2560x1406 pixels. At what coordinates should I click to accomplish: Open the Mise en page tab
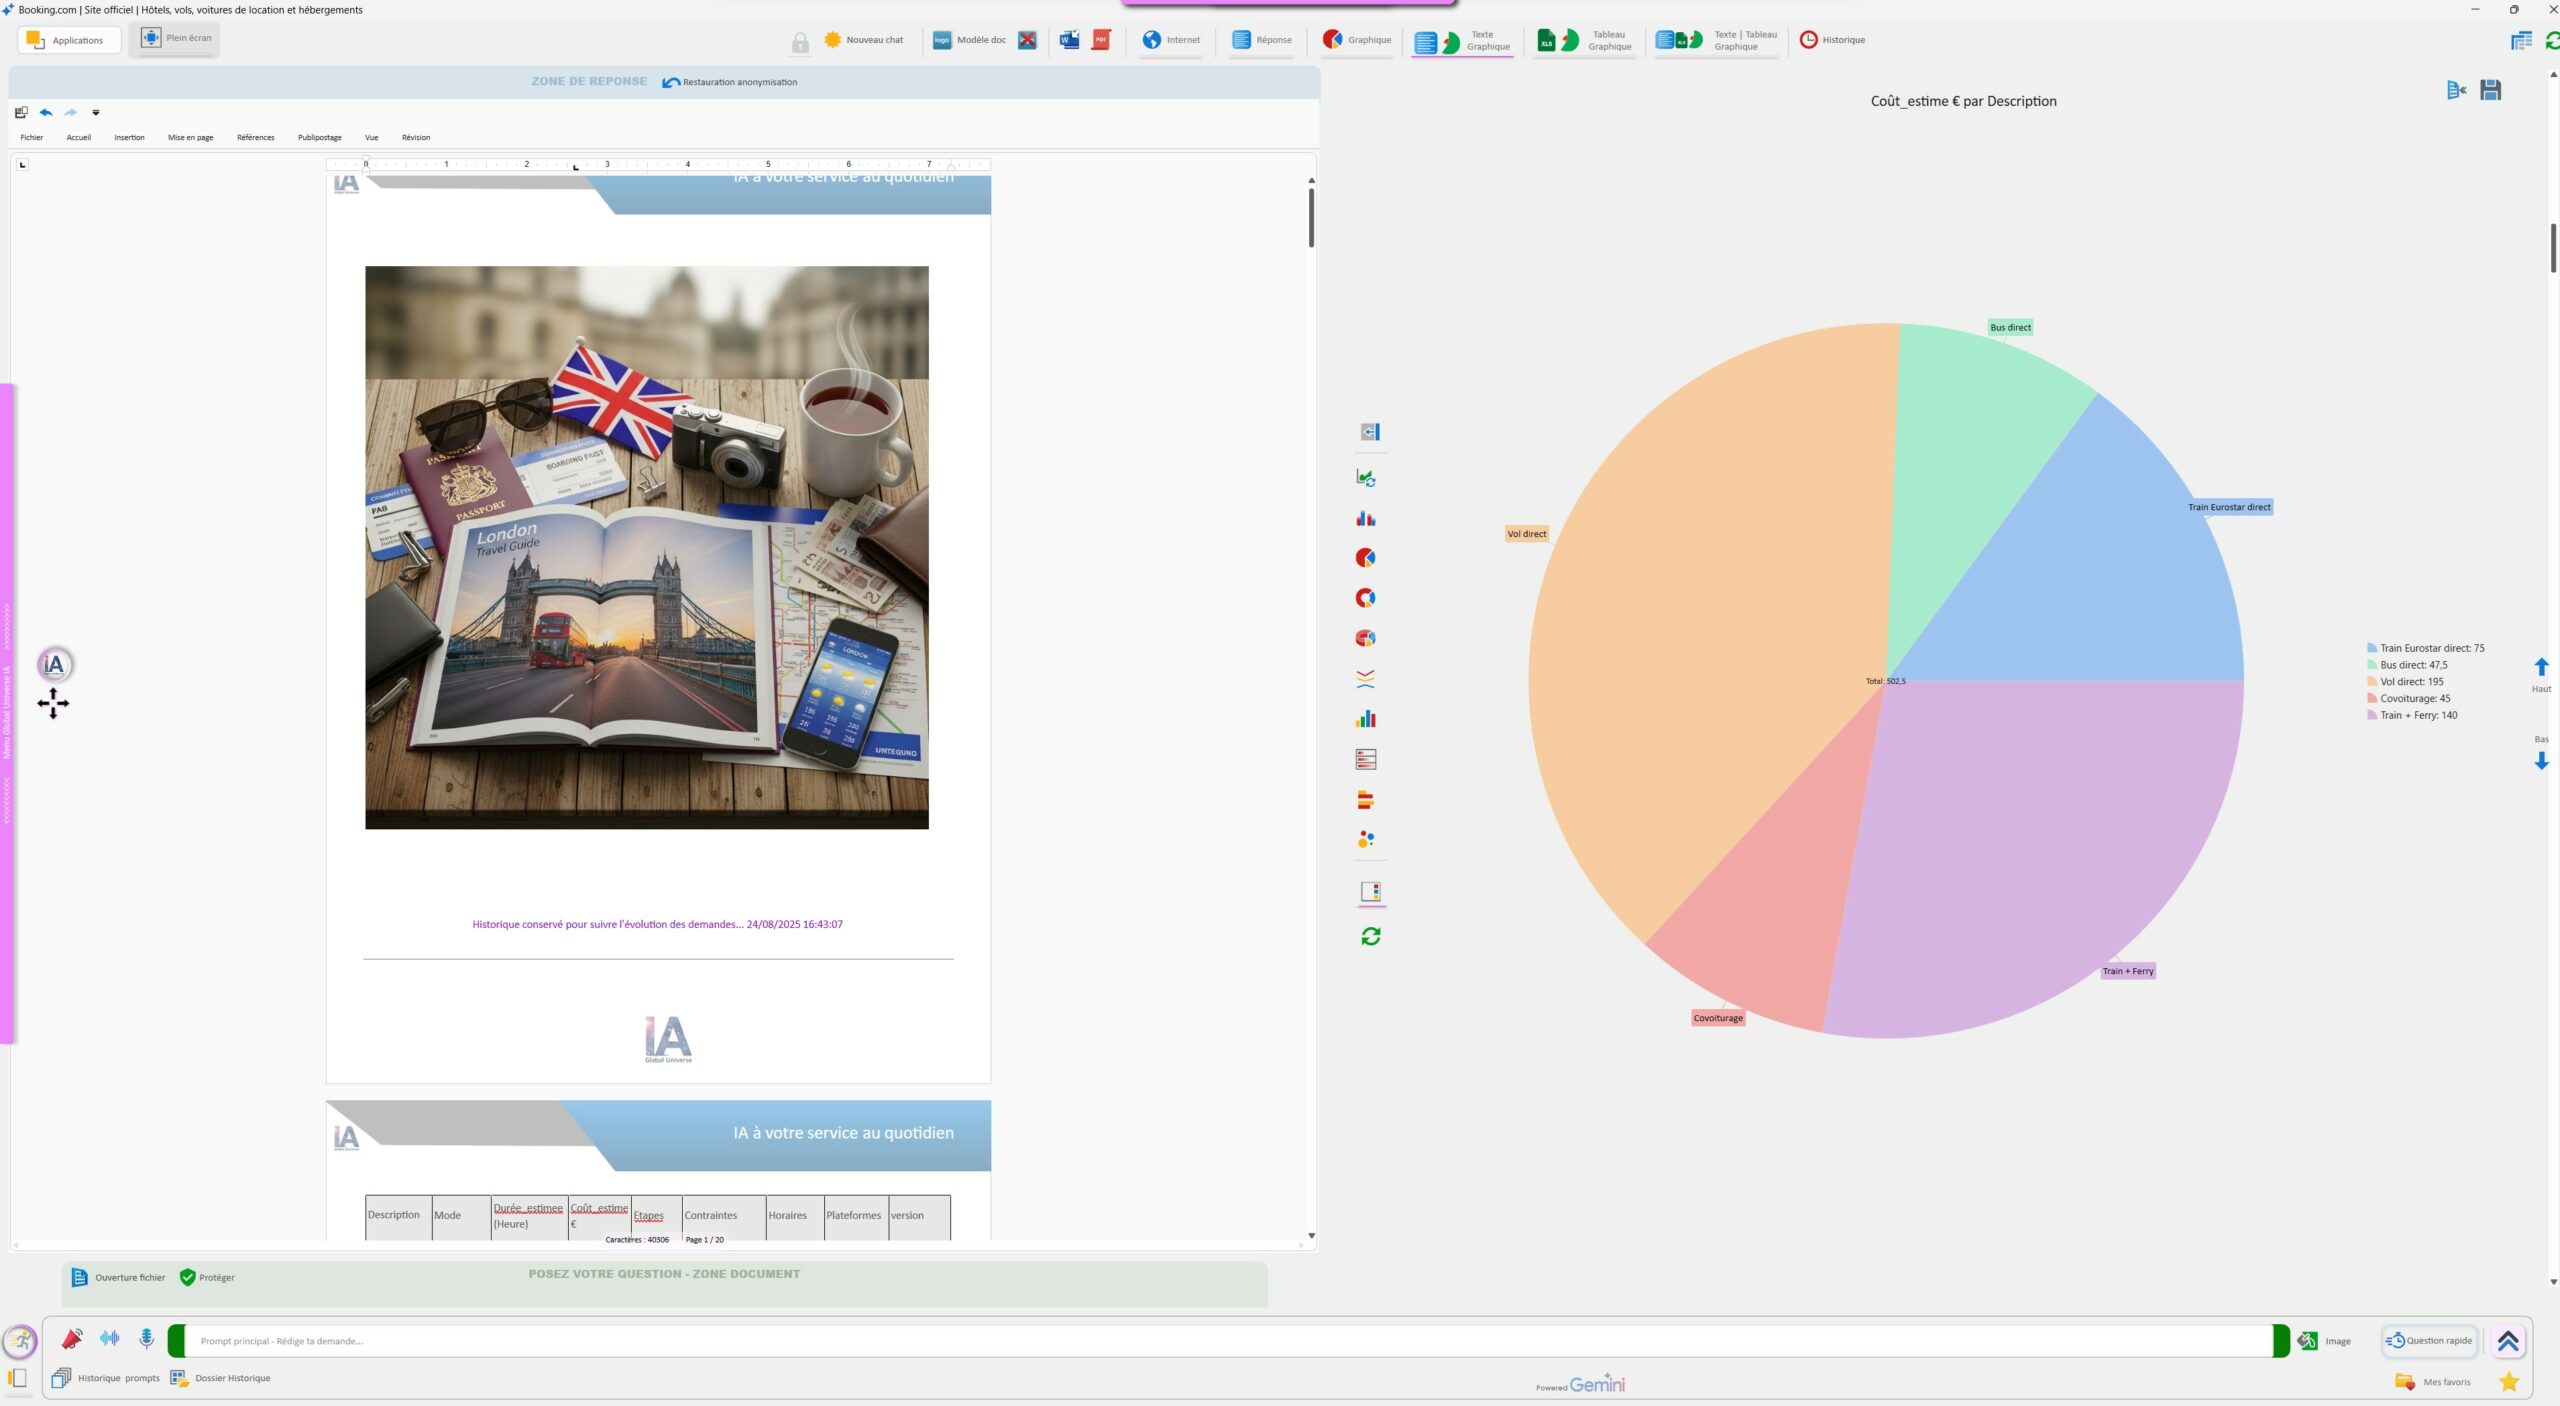(190, 138)
